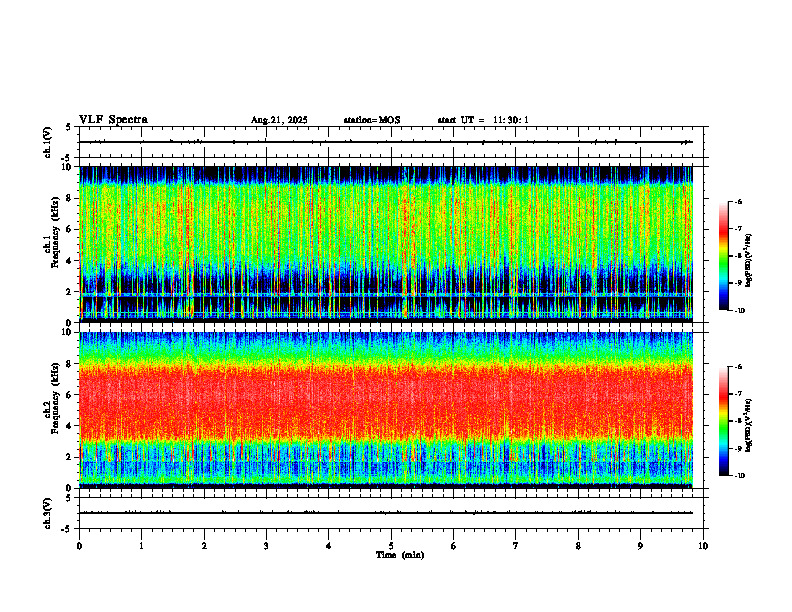Click the ch.3 voltage waveform trace
The width and height of the screenshot is (792, 612).
[386, 513]
